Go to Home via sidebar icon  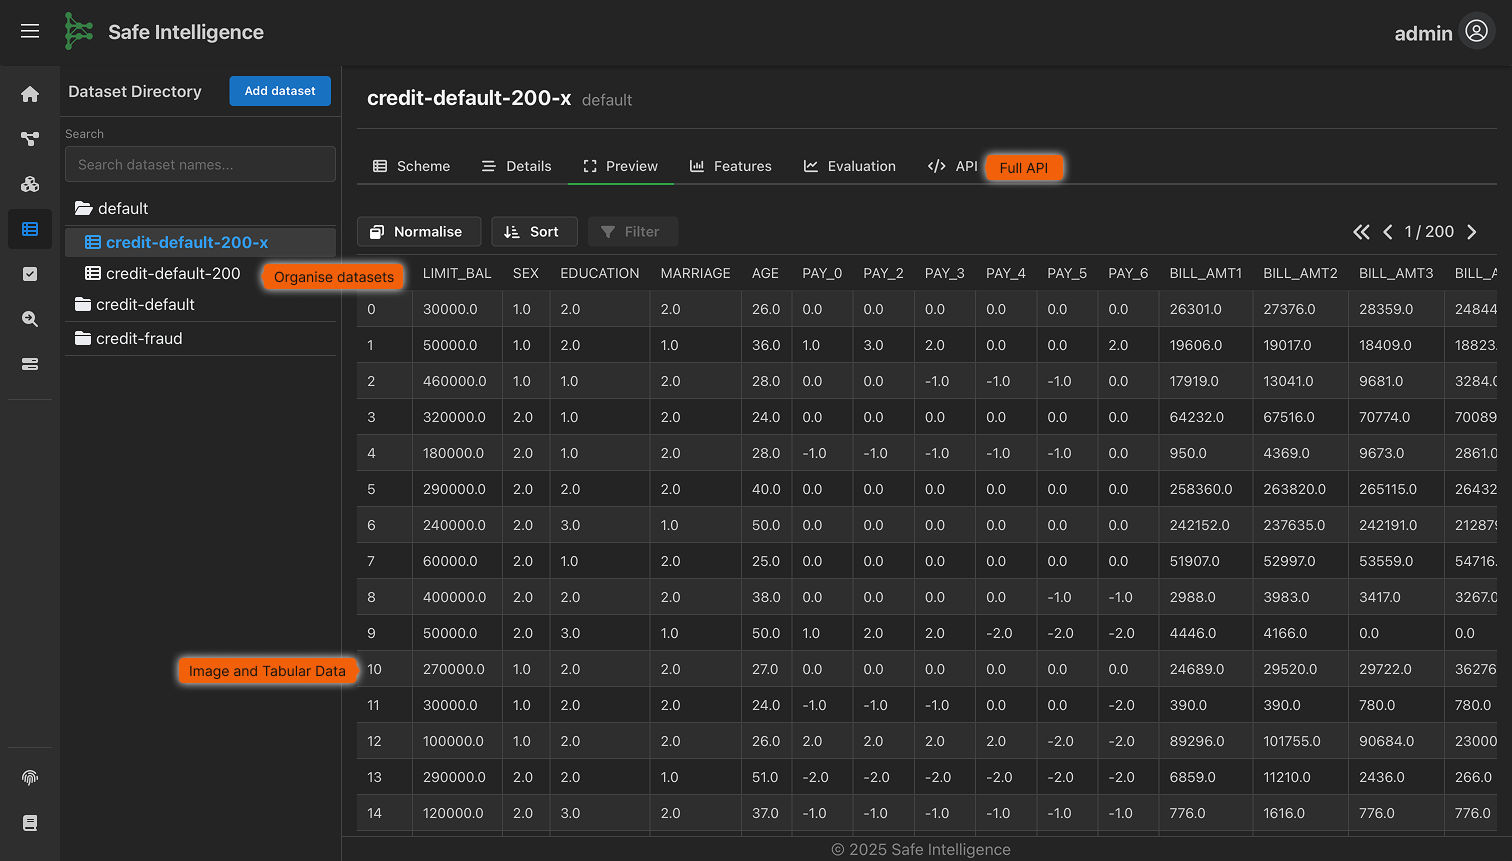pyautogui.click(x=30, y=94)
